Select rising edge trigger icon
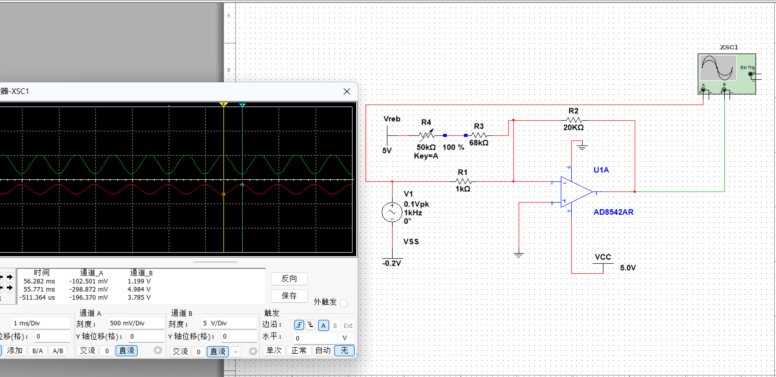 pyautogui.click(x=299, y=325)
